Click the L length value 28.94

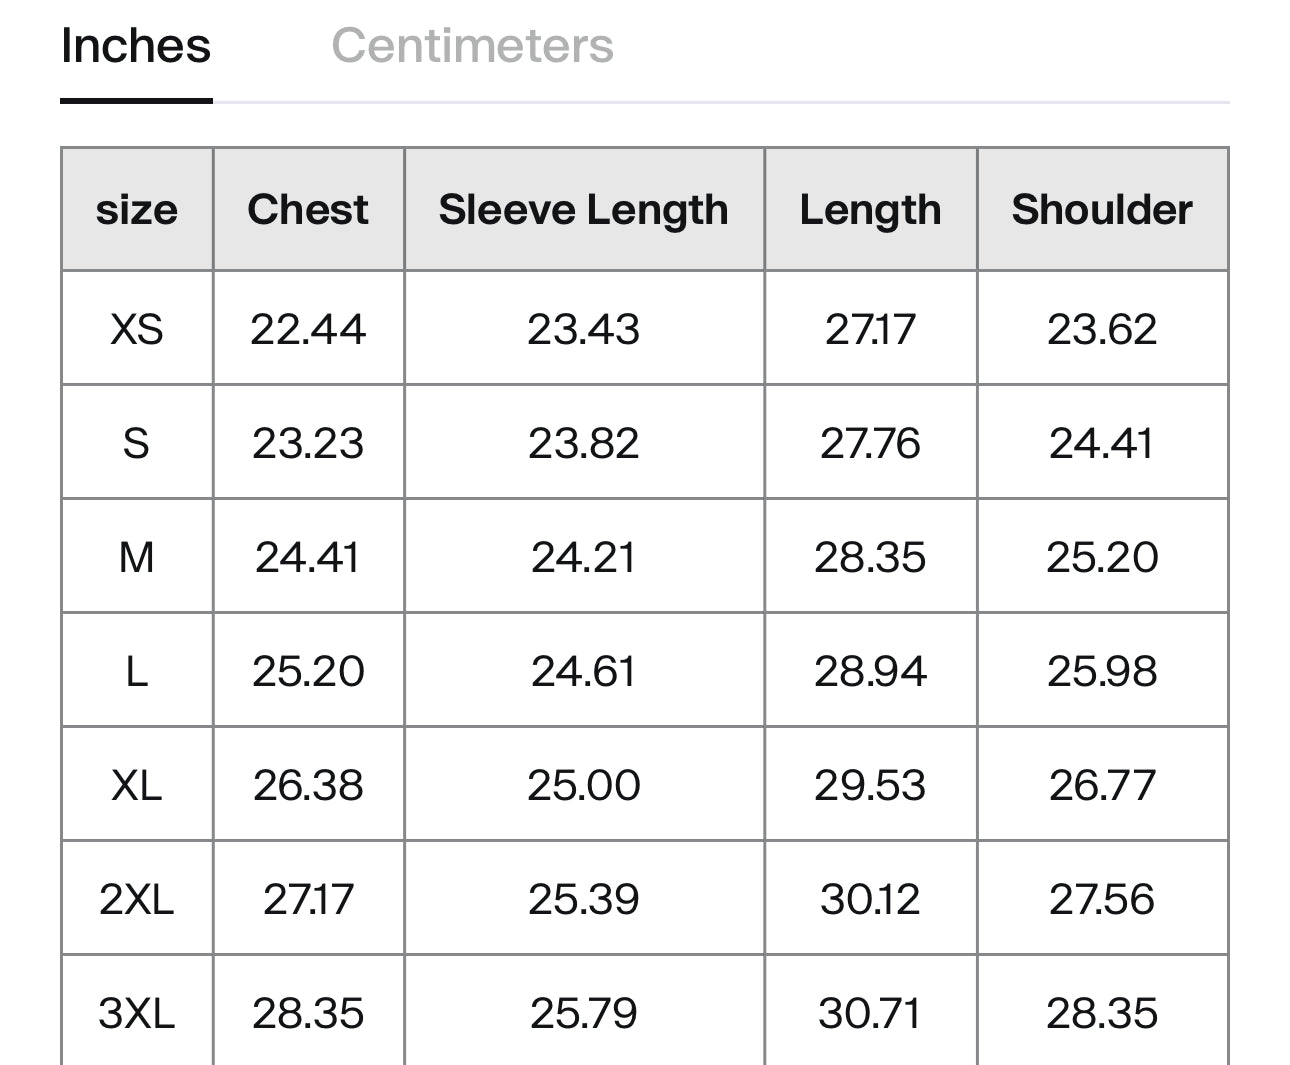tap(870, 671)
